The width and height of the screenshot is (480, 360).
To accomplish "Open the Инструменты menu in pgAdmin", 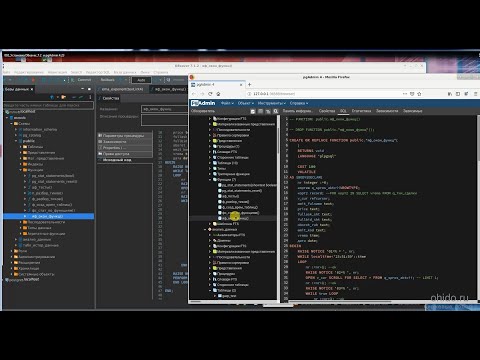I will (x=271, y=103).
